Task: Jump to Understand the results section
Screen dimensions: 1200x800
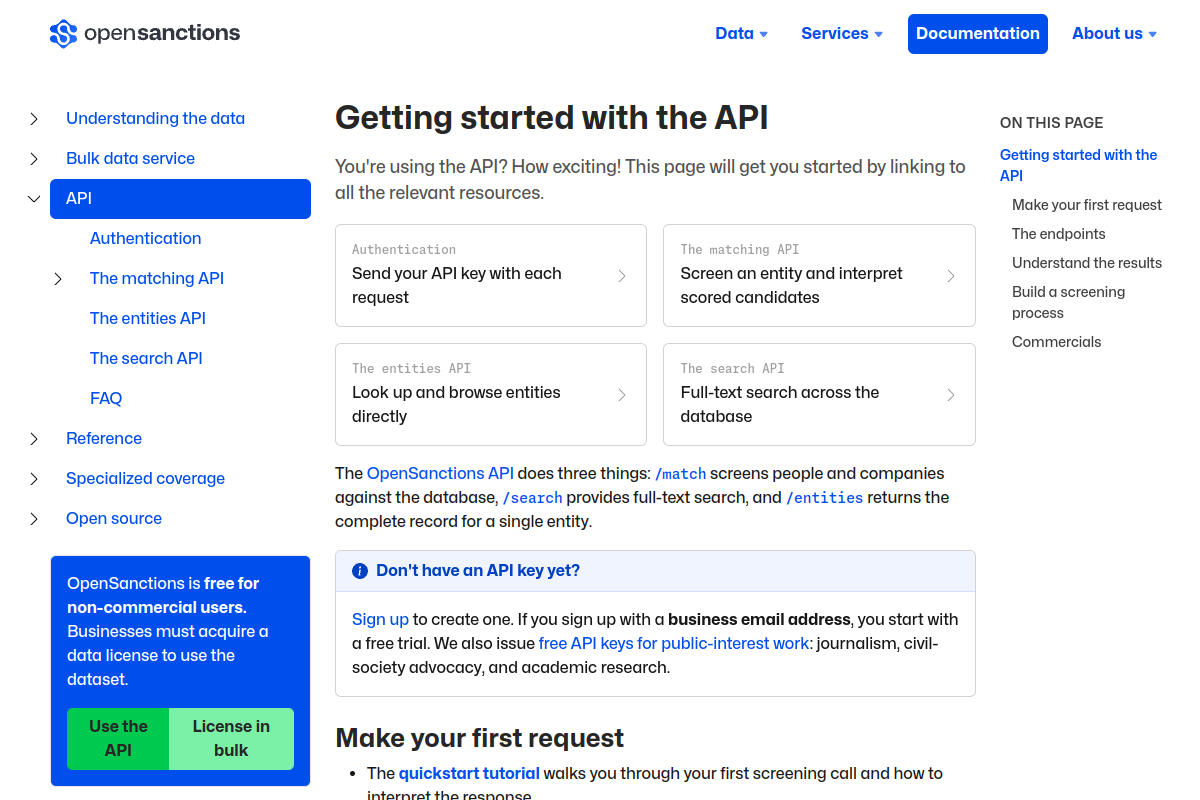Action: coord(1087,263)
